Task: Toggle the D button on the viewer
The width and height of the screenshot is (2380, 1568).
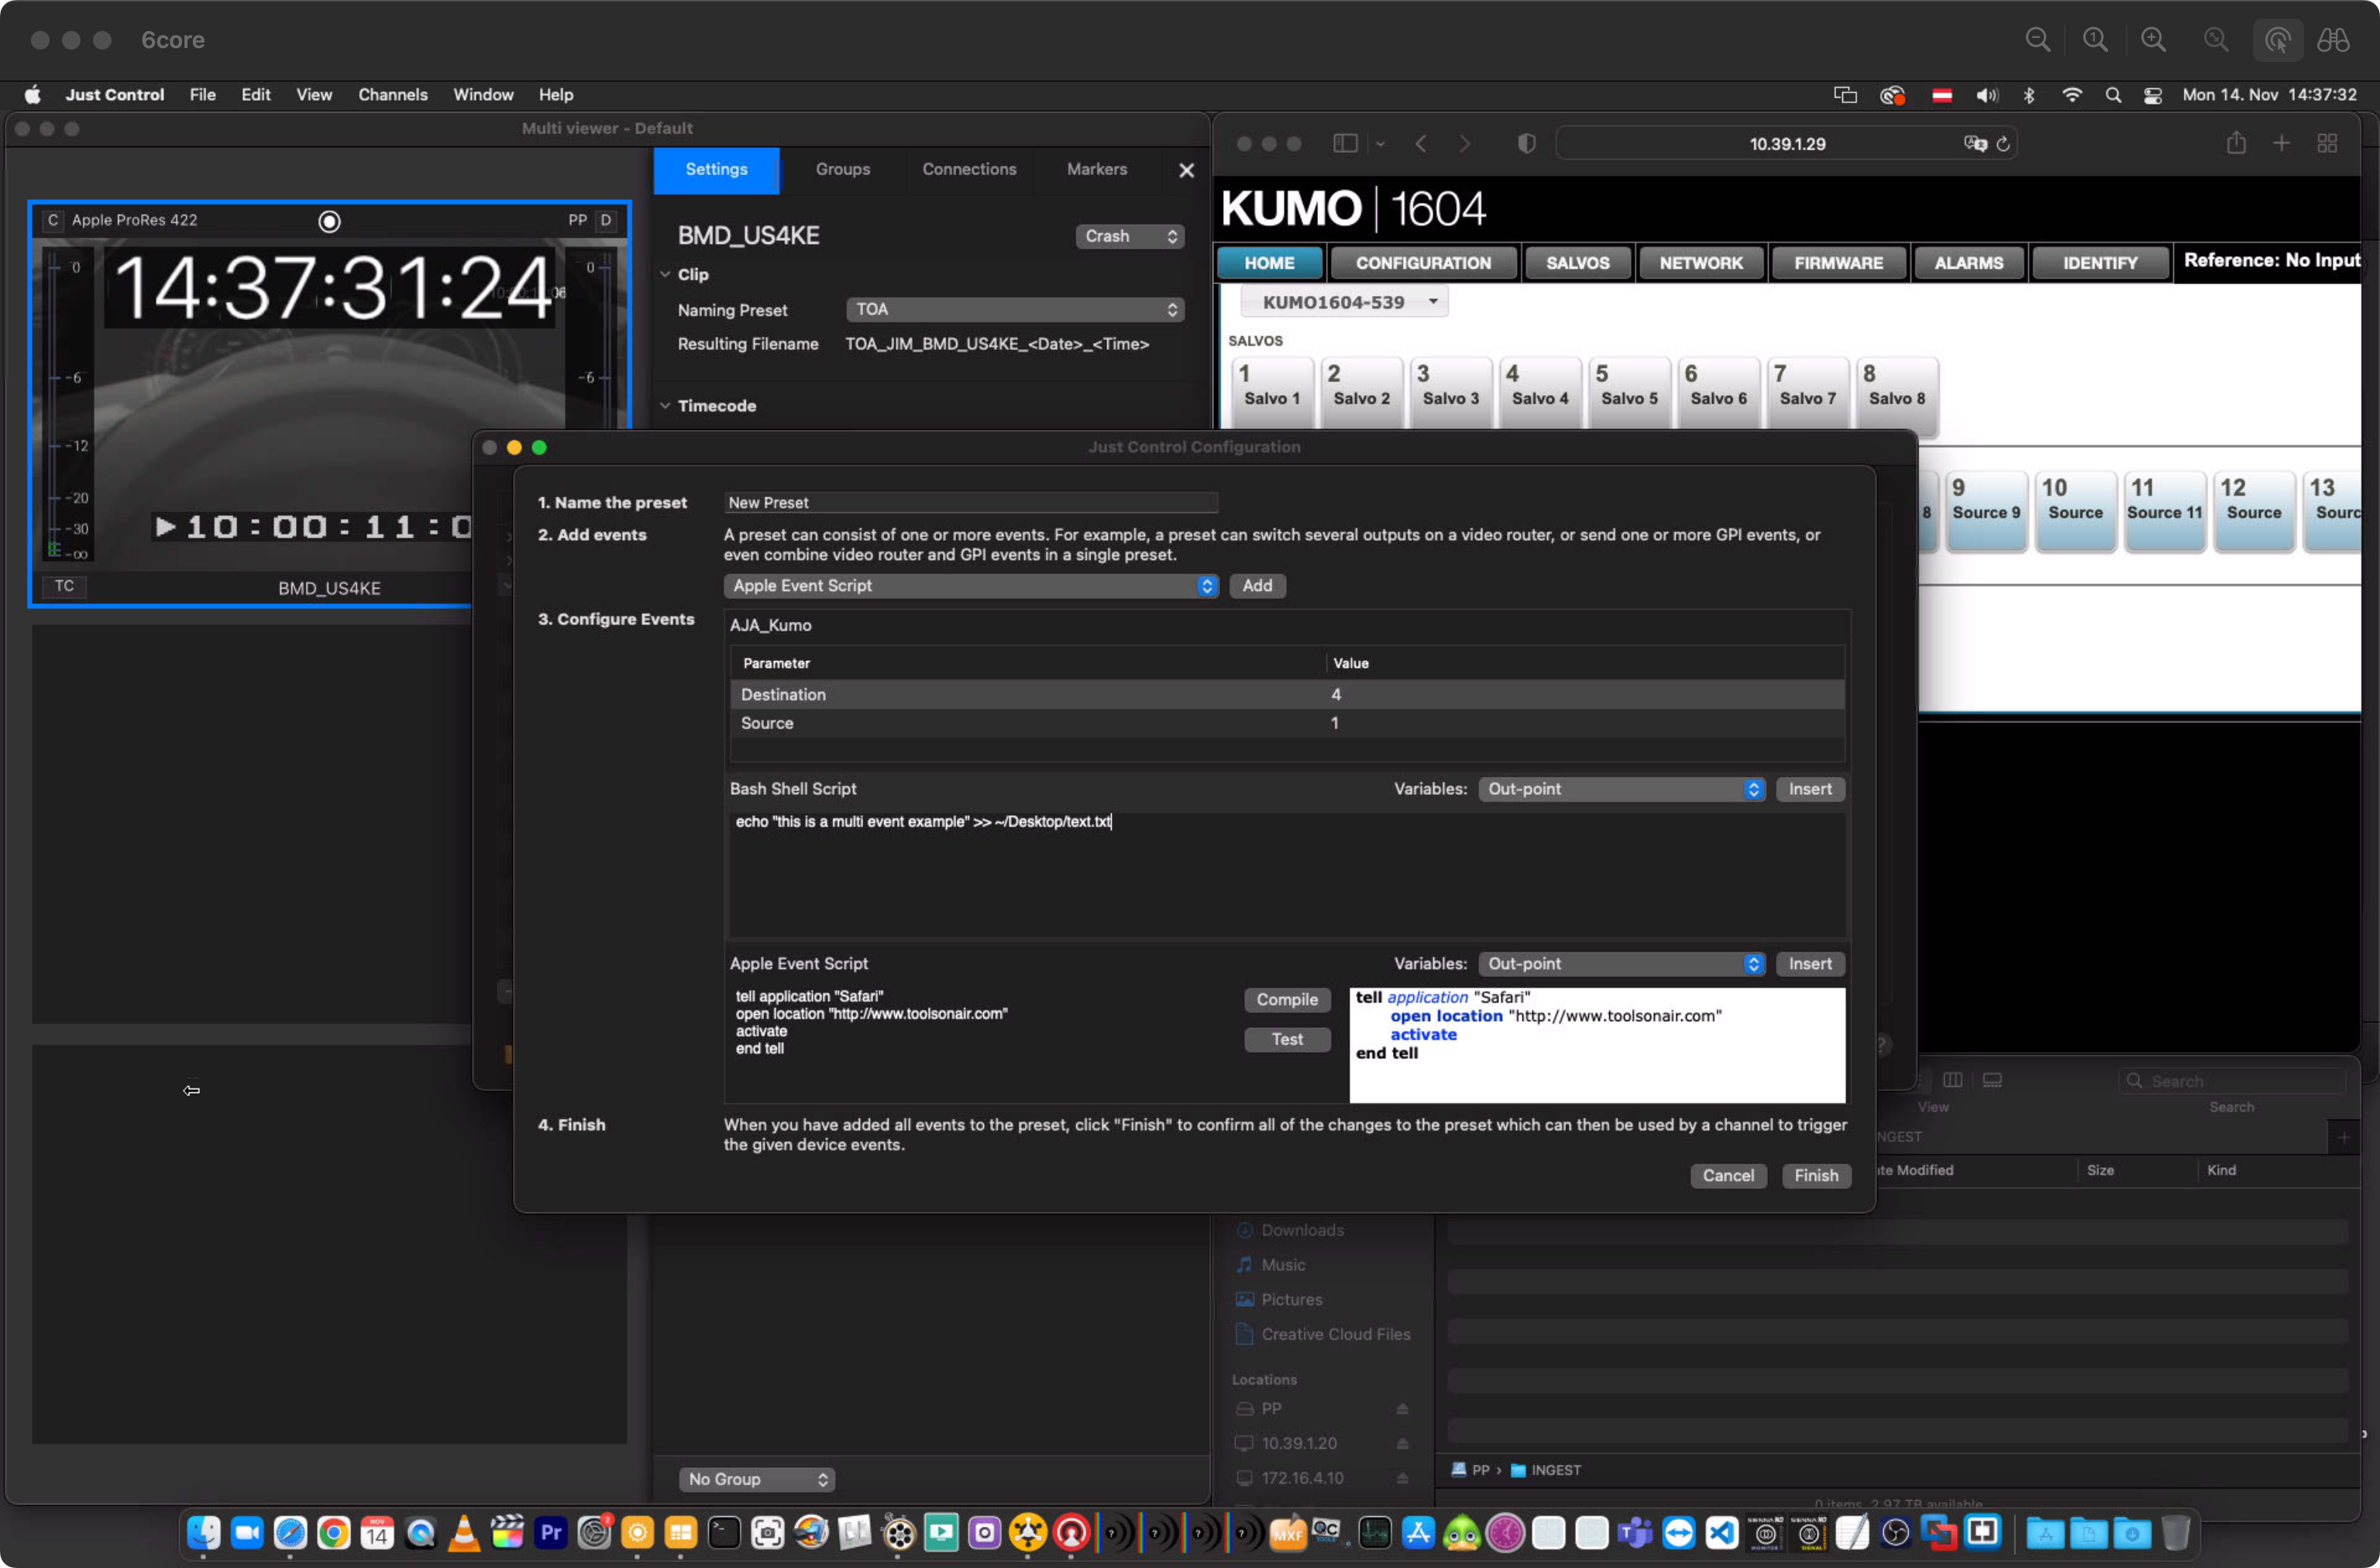Action: coord(605,220)
